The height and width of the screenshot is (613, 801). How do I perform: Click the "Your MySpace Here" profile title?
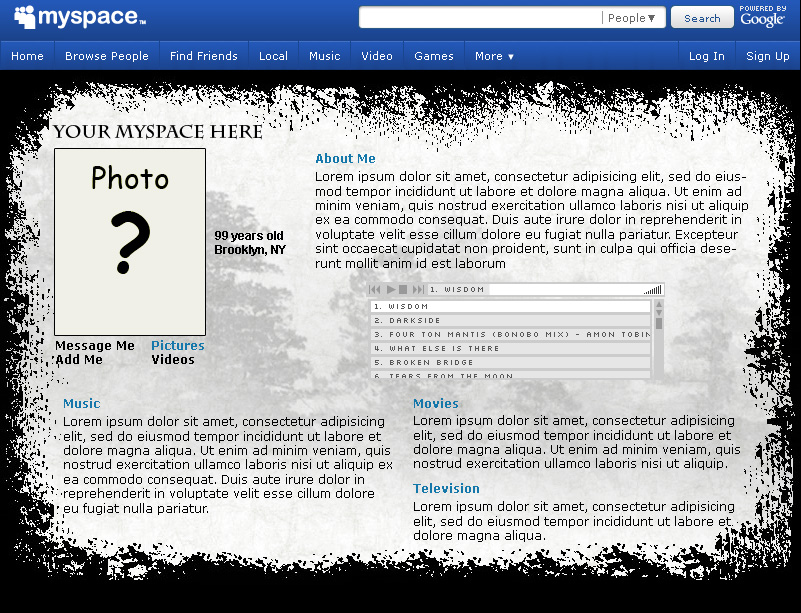coord(158,132)
